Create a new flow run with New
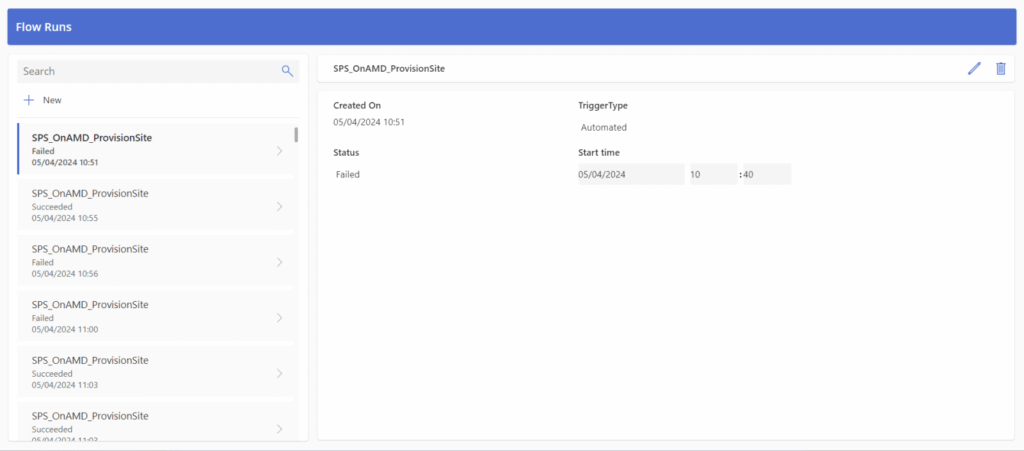 [42, 101]
